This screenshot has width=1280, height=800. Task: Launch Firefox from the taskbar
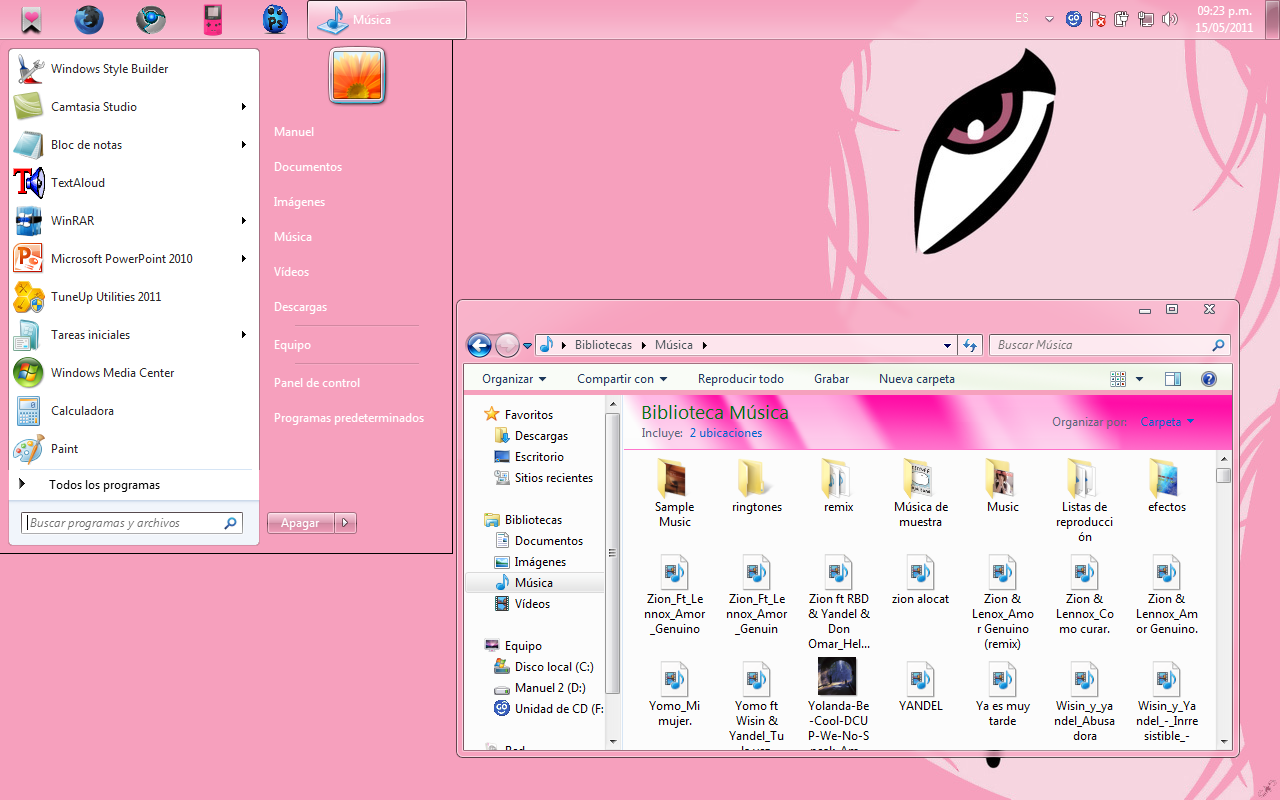click(x=89, y=18)
